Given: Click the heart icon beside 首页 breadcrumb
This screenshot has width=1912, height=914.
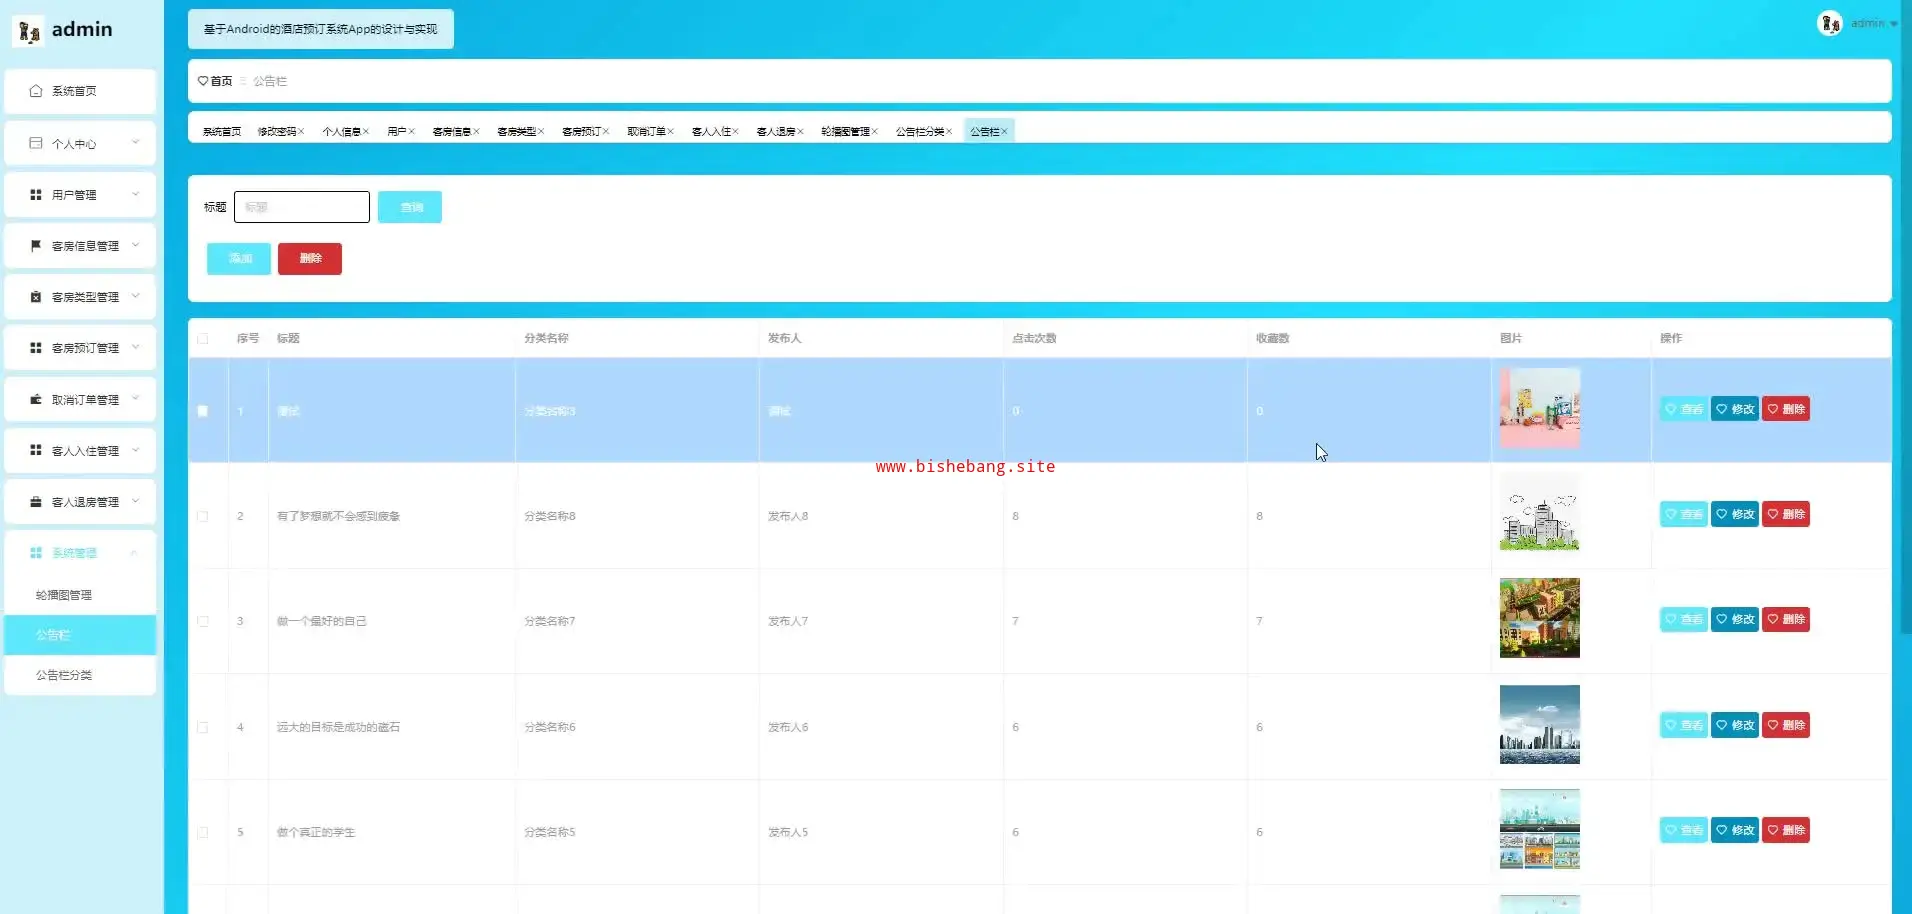Looking at the screenshot, I should tap(203, 81).
